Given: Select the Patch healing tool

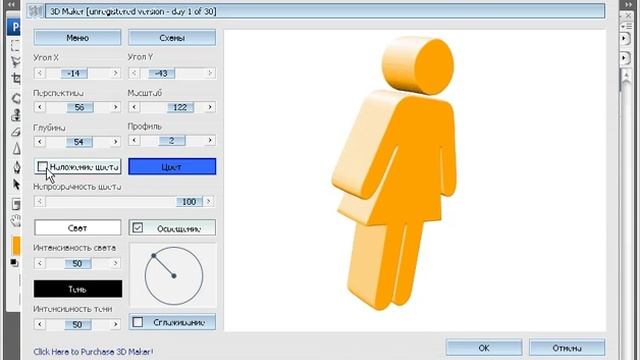Looking at the screenshot, I should [x=16, y=98].
